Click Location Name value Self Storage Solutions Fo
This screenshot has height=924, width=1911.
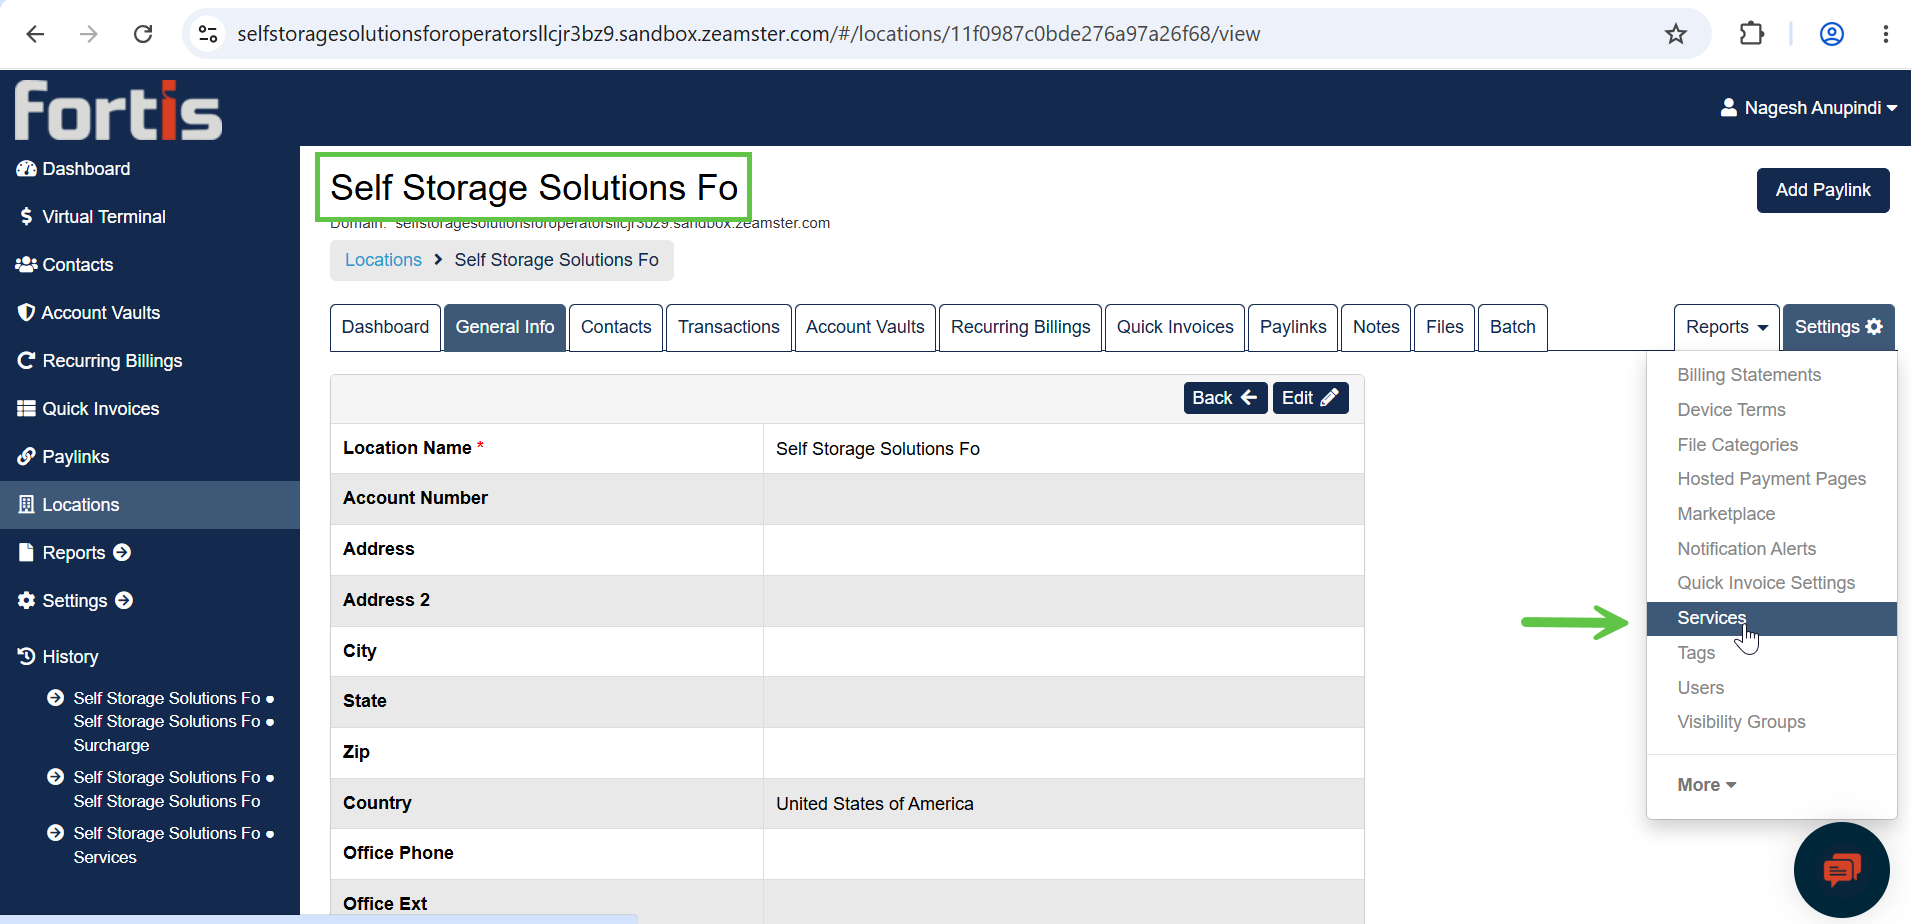tap(878, 449)
